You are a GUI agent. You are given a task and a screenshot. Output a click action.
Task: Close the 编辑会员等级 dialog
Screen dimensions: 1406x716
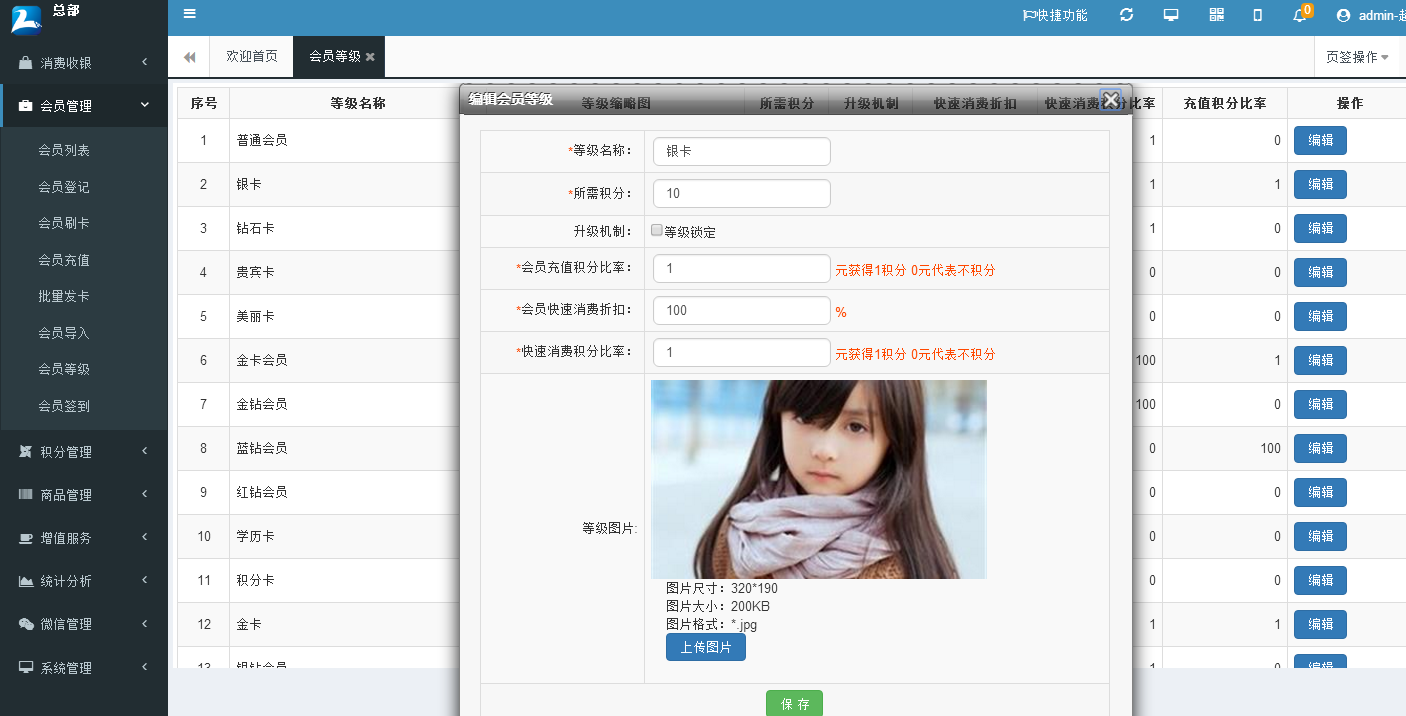point(1110,99)
